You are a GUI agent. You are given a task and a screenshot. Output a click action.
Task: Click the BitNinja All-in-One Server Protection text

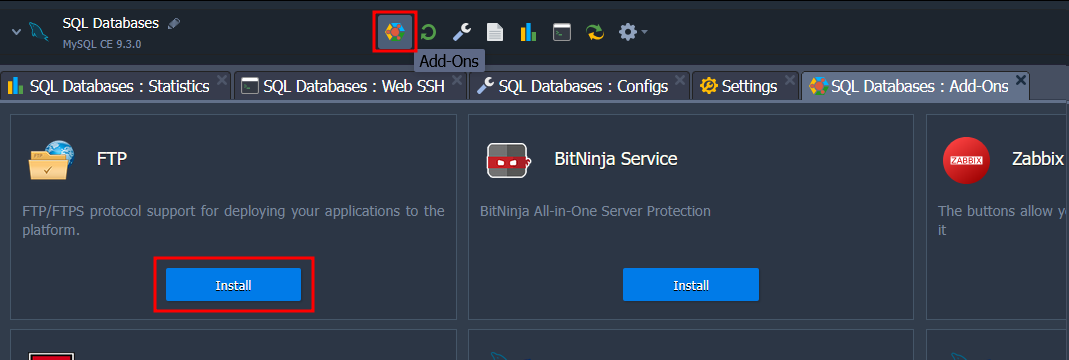click(x=595, y=211)
